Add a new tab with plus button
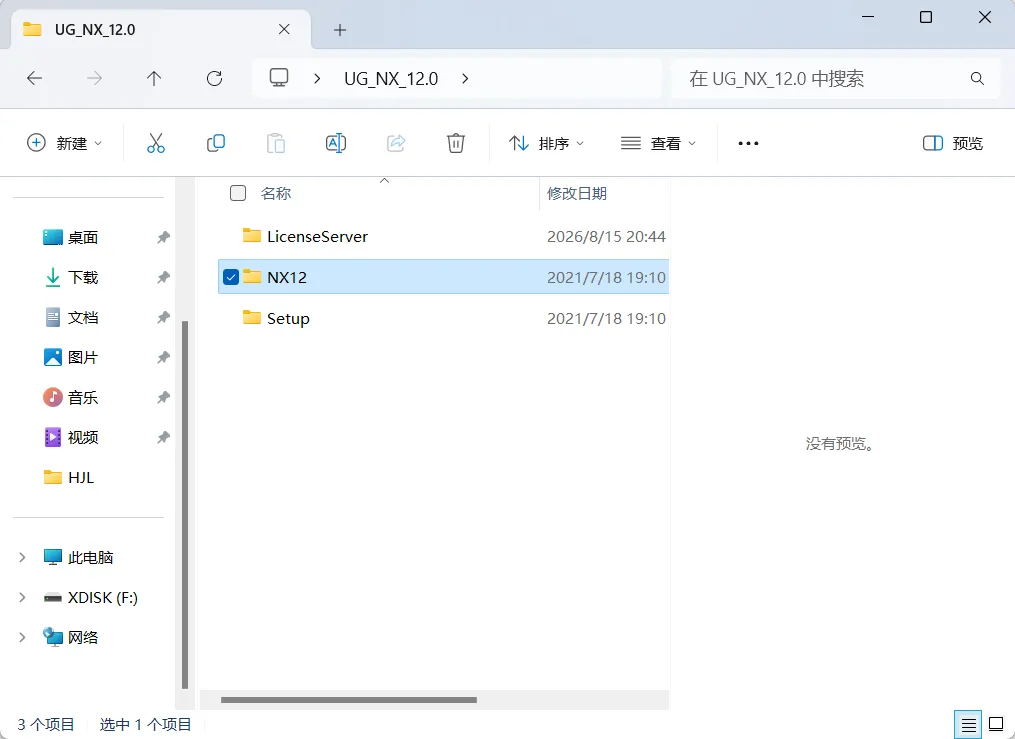Viewport: 1015px width, 739px height. point(340,30)
